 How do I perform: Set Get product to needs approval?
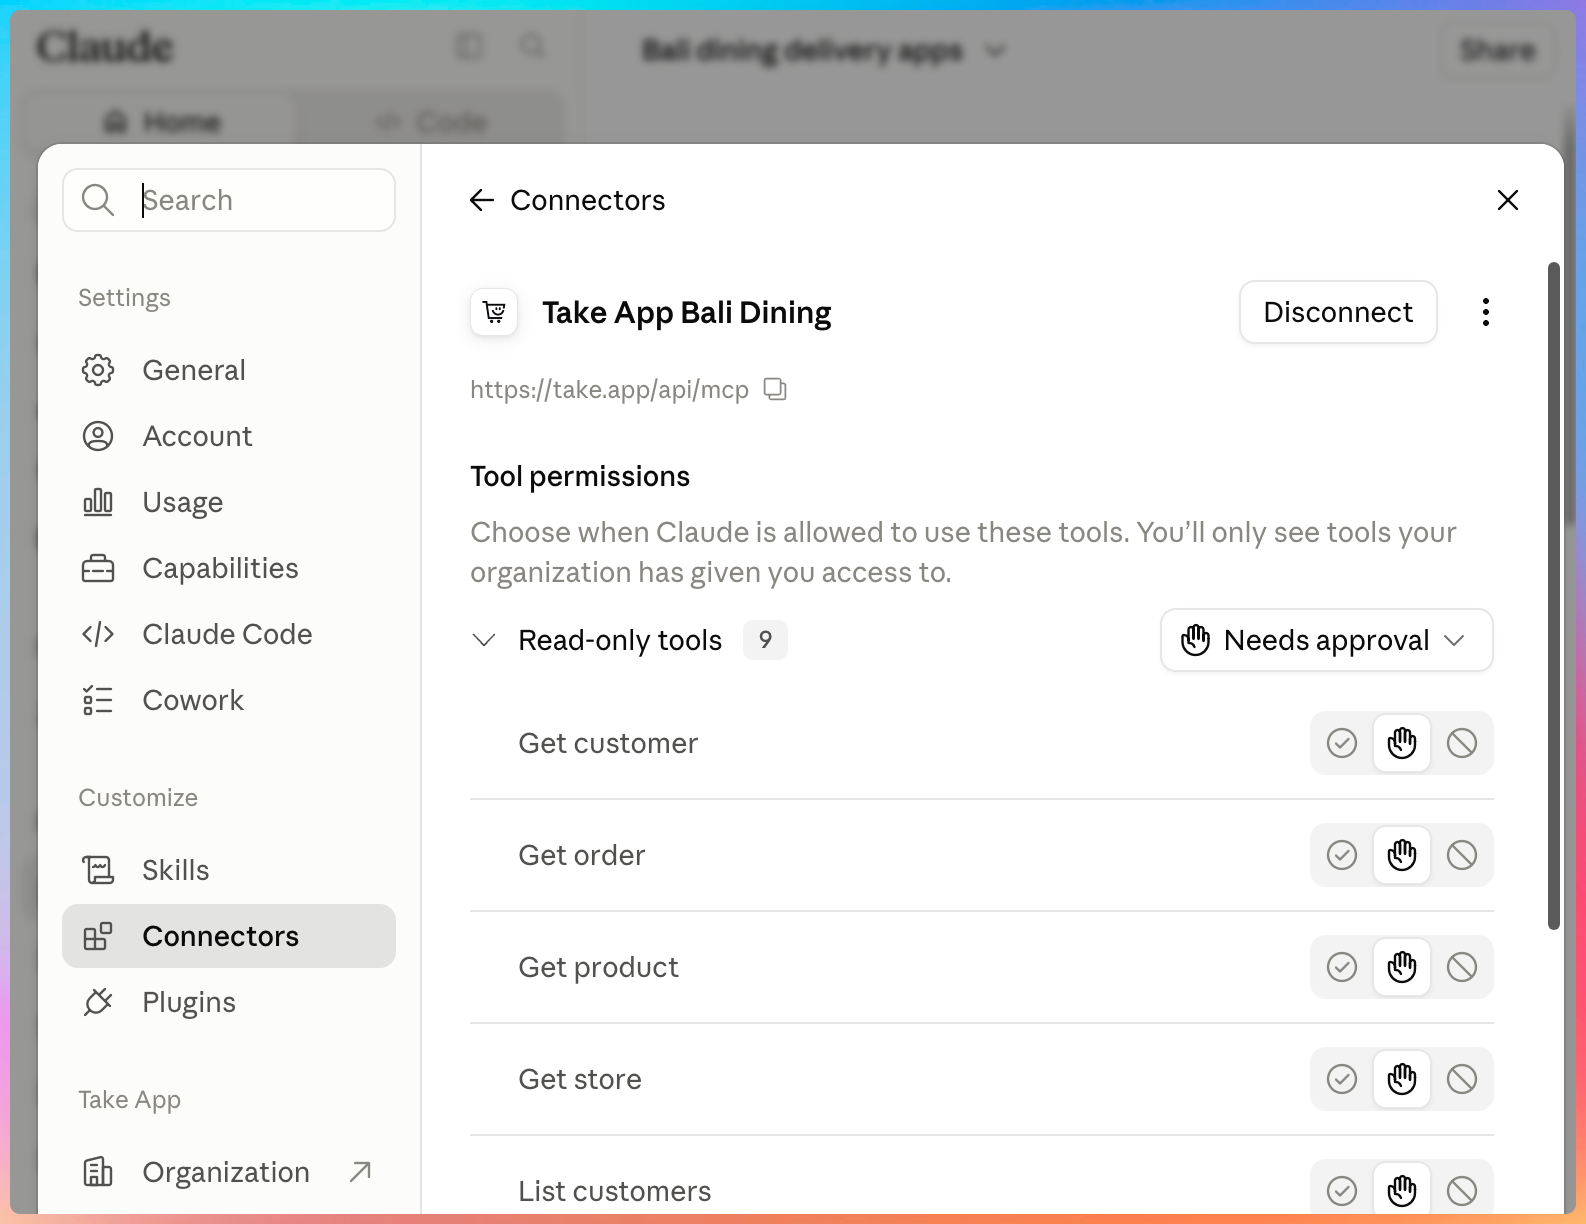[x=1402, y=967]
